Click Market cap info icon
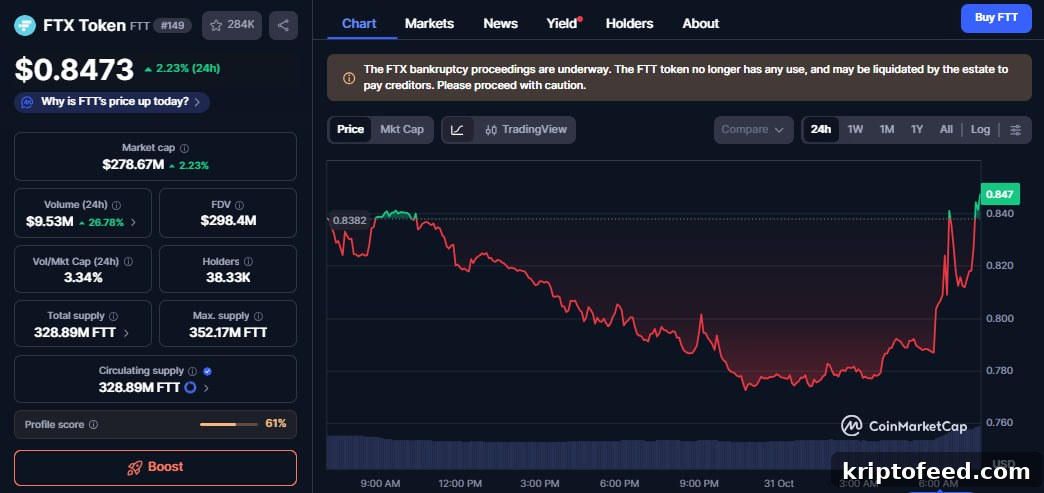 [184, 148]
